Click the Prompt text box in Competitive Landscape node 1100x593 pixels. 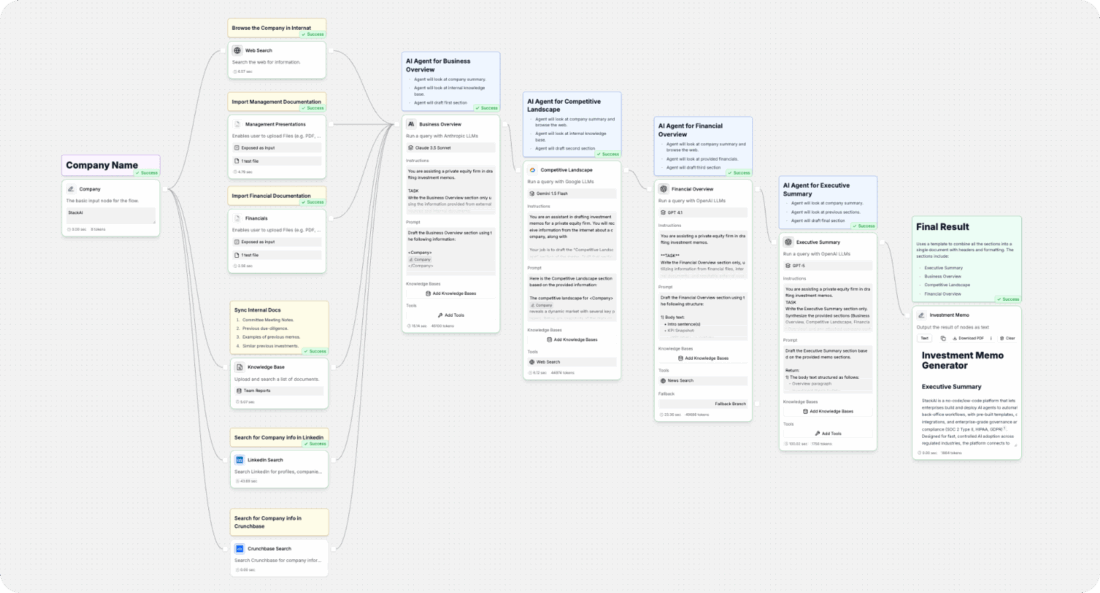pyautogui.click(x=572, y=298)
